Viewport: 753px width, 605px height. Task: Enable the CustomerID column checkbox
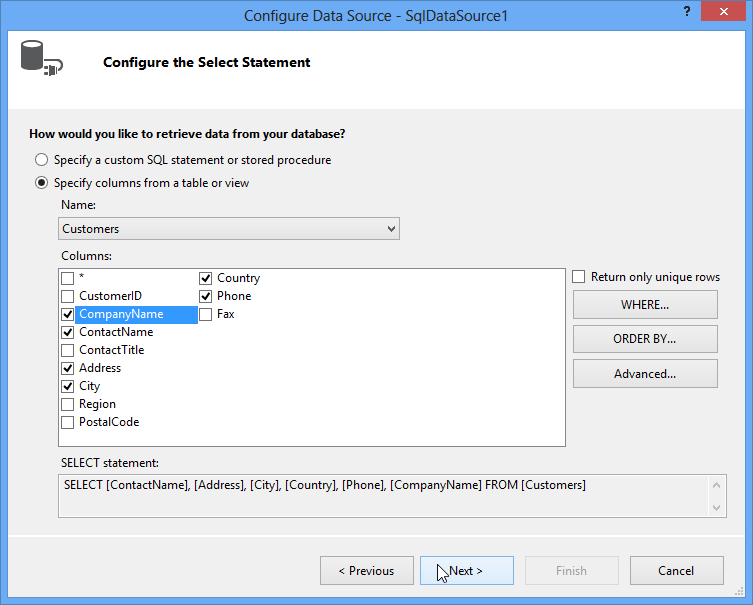[x=68, y=296]
